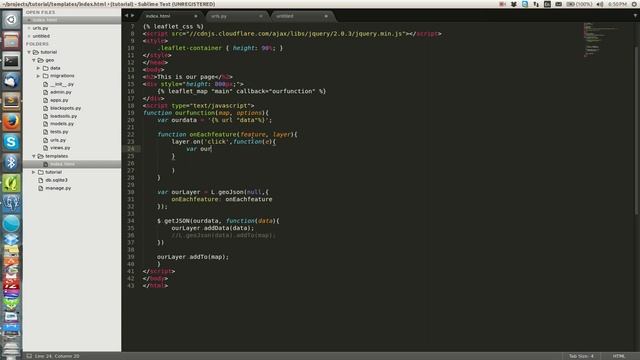This screenshot has width=640, height=360.
Task: Open models.py in sidebar
Action: pos(62,124)
